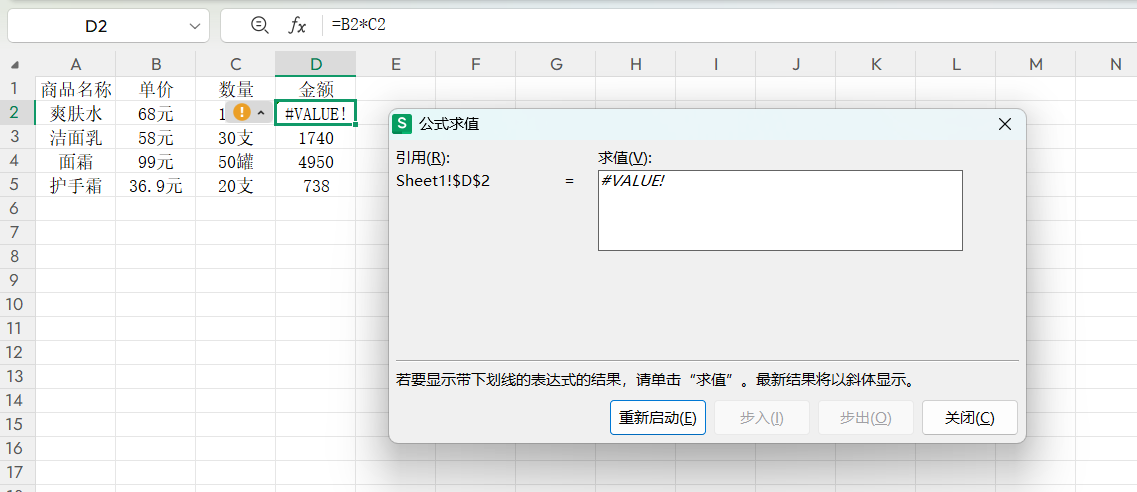Click cell 单价 header
Image resolution: width=1137 pixels, height=492 pixels.
coord(155,89)
